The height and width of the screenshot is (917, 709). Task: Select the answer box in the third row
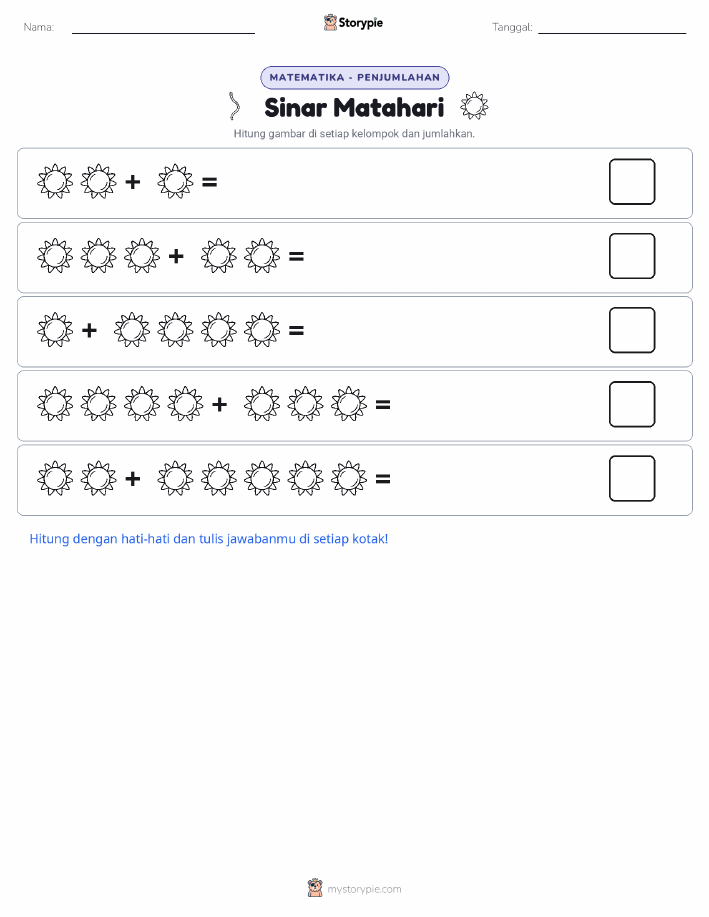(x=632, y=330)
